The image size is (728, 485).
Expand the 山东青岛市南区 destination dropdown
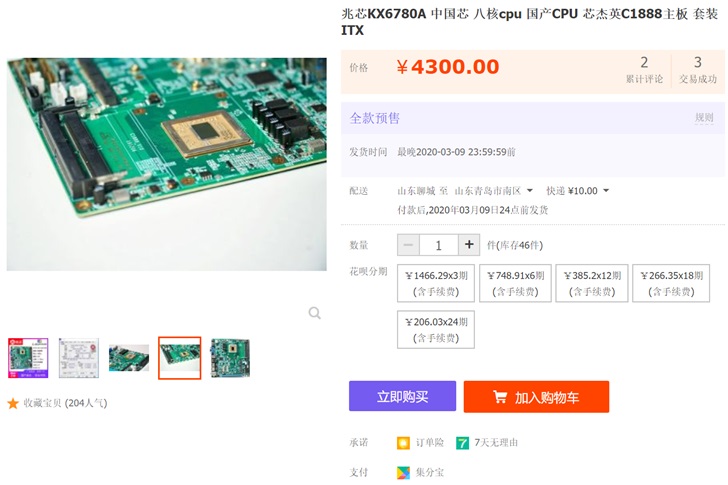[x=494, y=191]
